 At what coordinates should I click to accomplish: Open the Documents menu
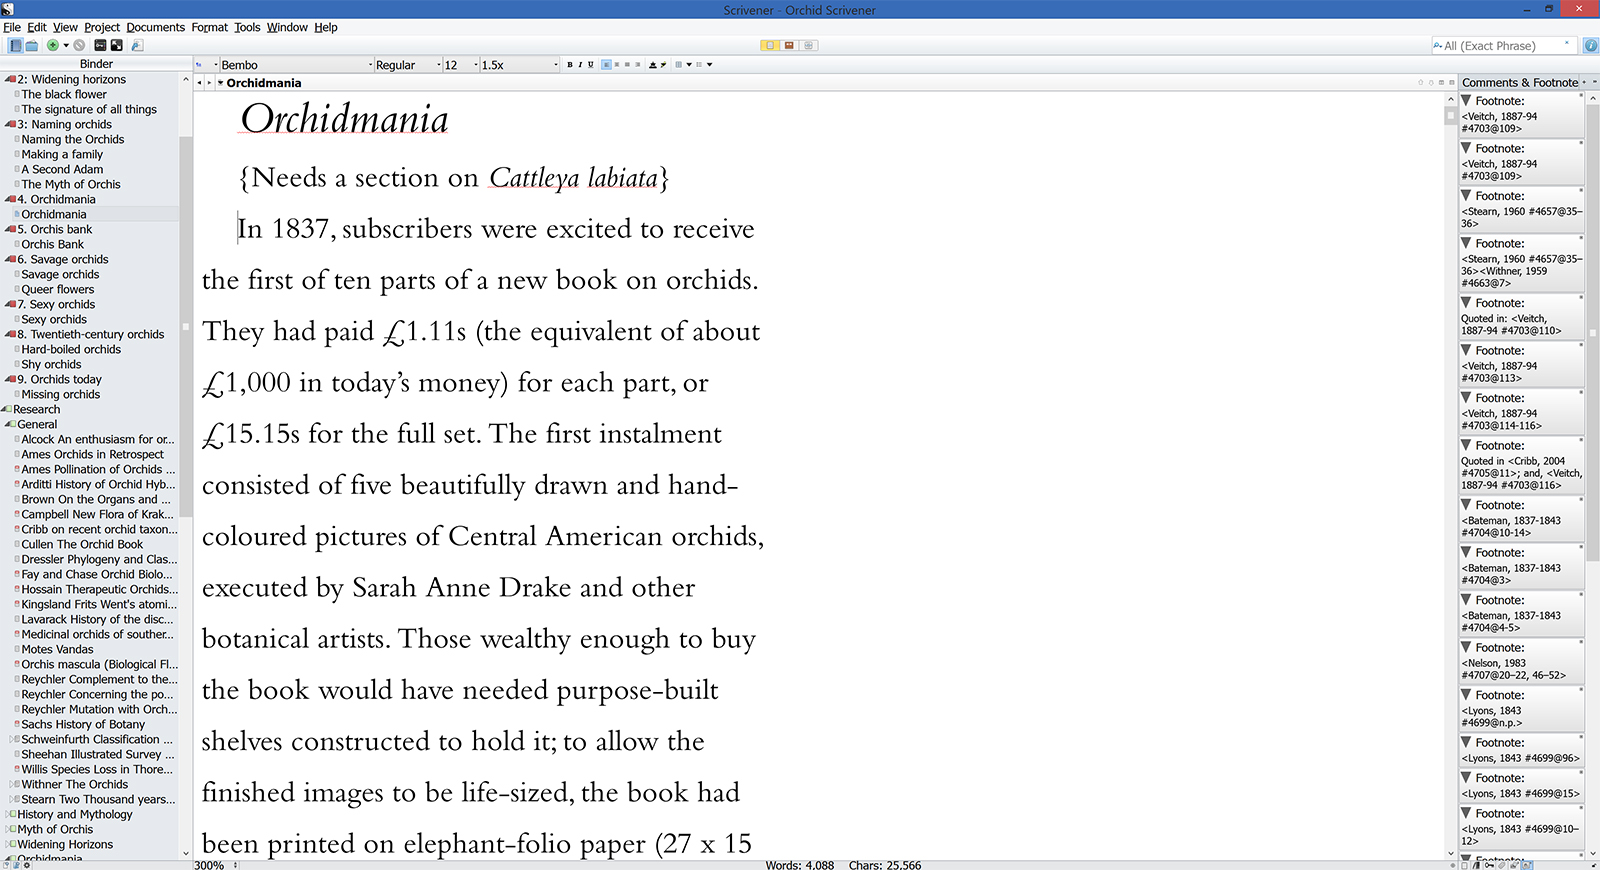[156, 27]
